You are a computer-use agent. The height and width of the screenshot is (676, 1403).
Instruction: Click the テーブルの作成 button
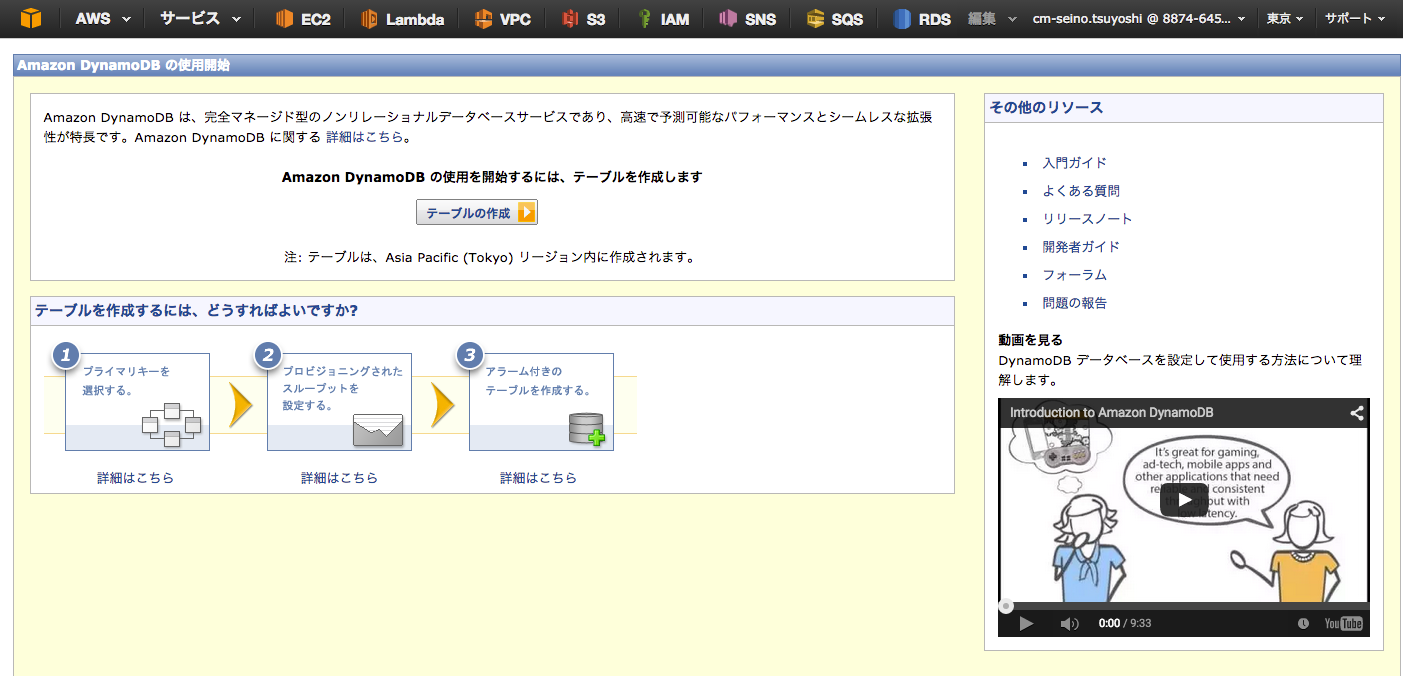pyautogui.click(x=477, y=213)
